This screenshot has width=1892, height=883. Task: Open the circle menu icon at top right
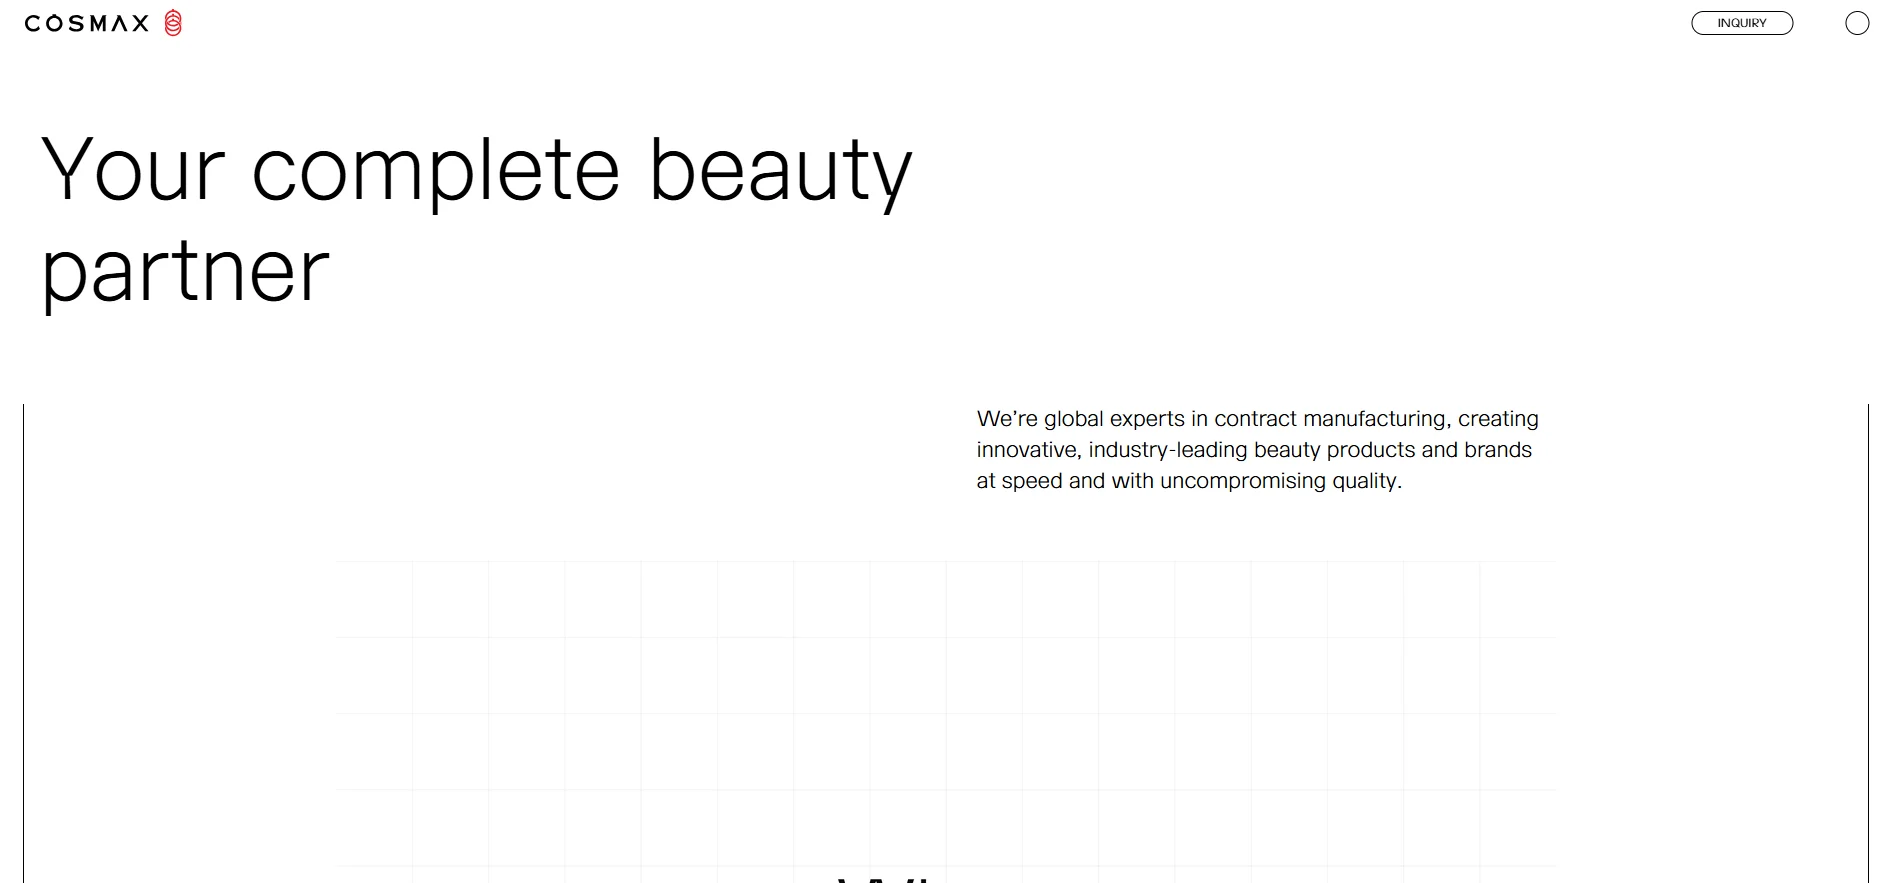pos(1857,23)
